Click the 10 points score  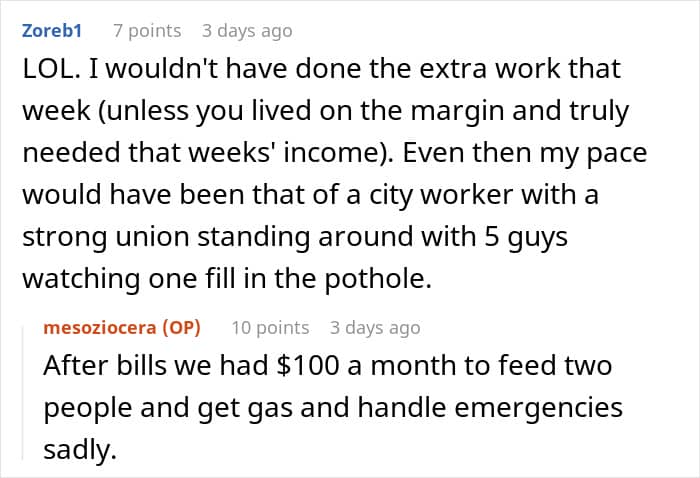(270, 327)
